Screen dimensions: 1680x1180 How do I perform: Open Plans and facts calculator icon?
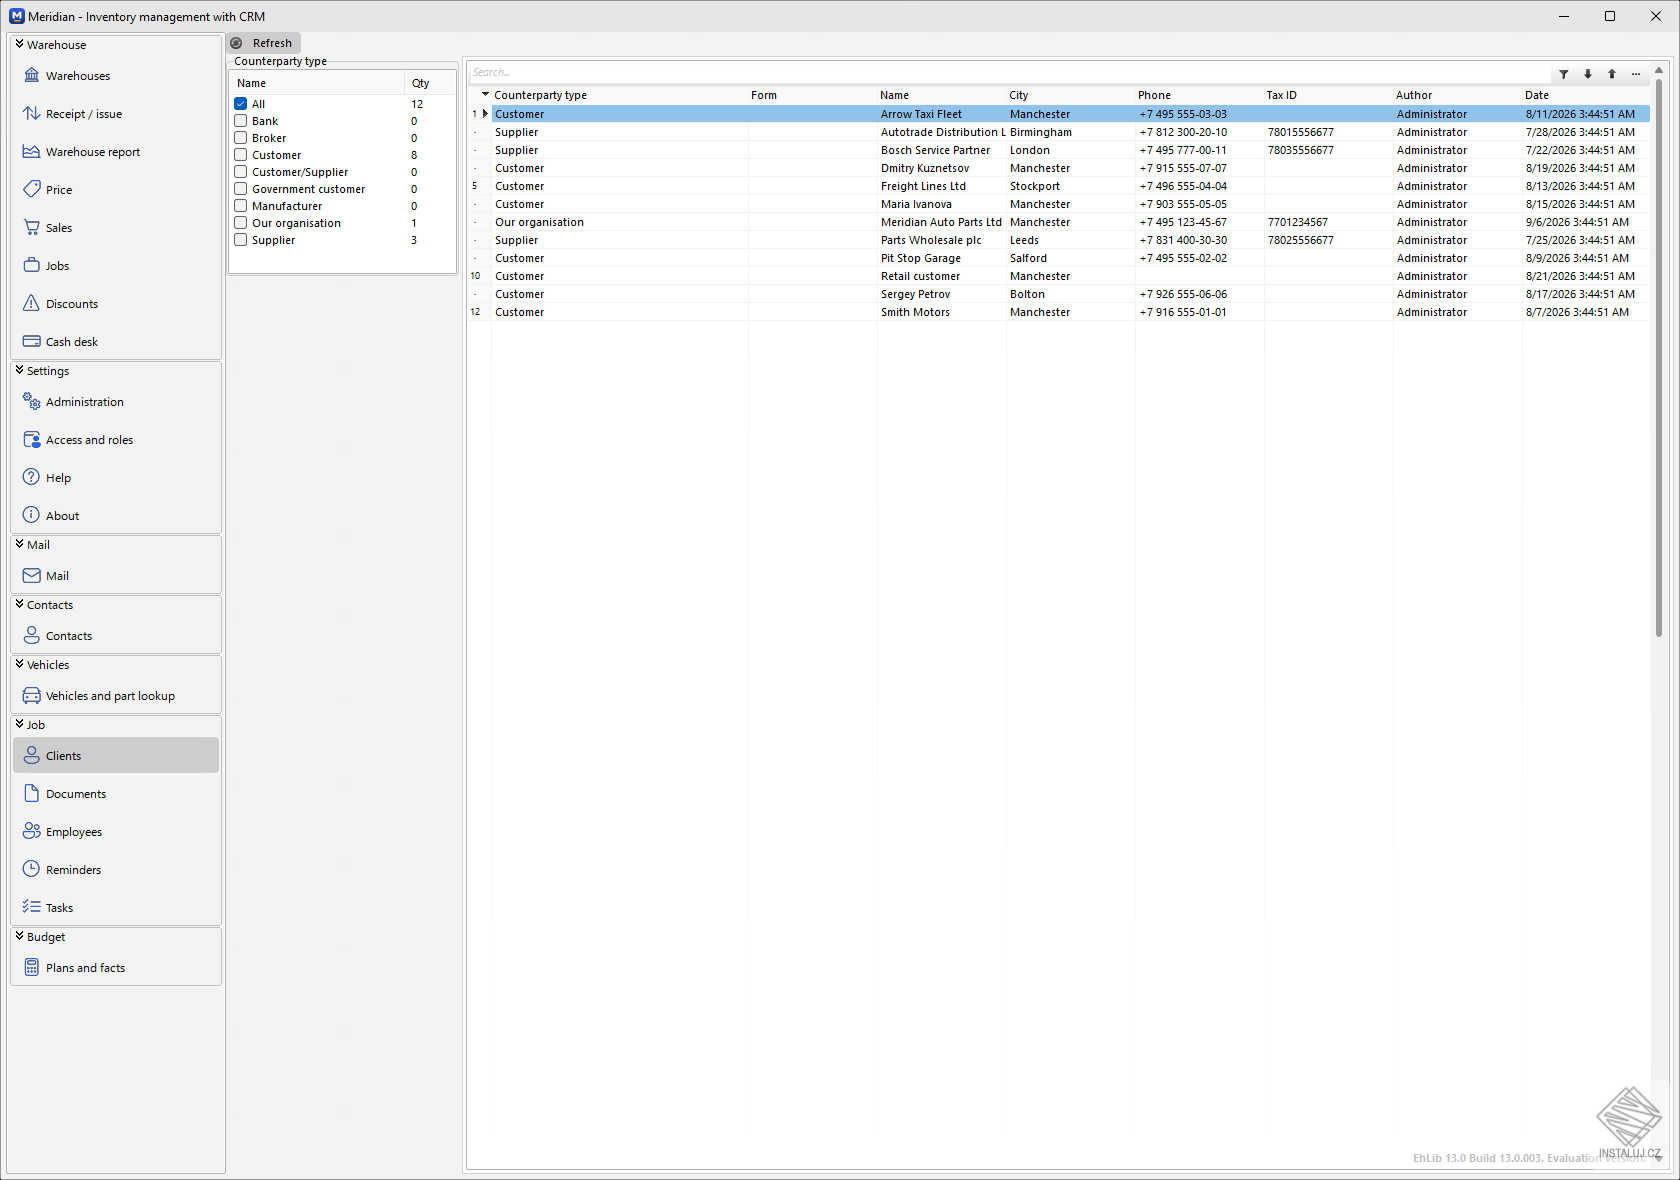[32, 968]
